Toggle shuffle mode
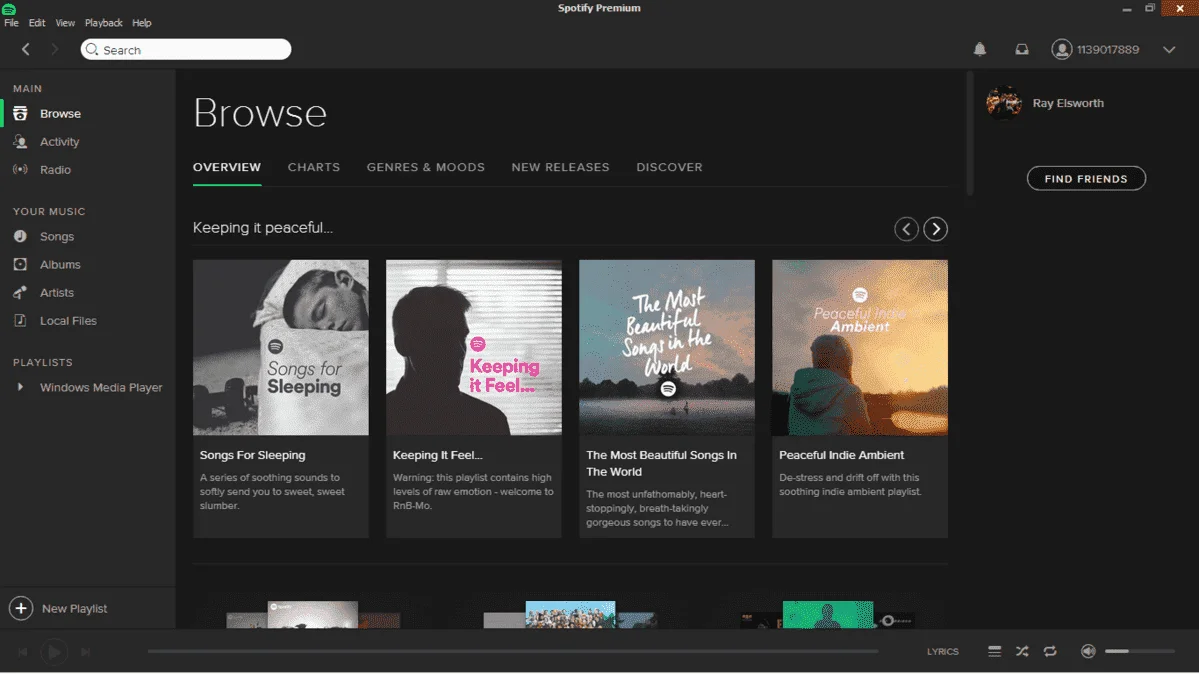The height and width of the screenshot is (674, 1199). pyautogui.click(x=1022, y=651)
